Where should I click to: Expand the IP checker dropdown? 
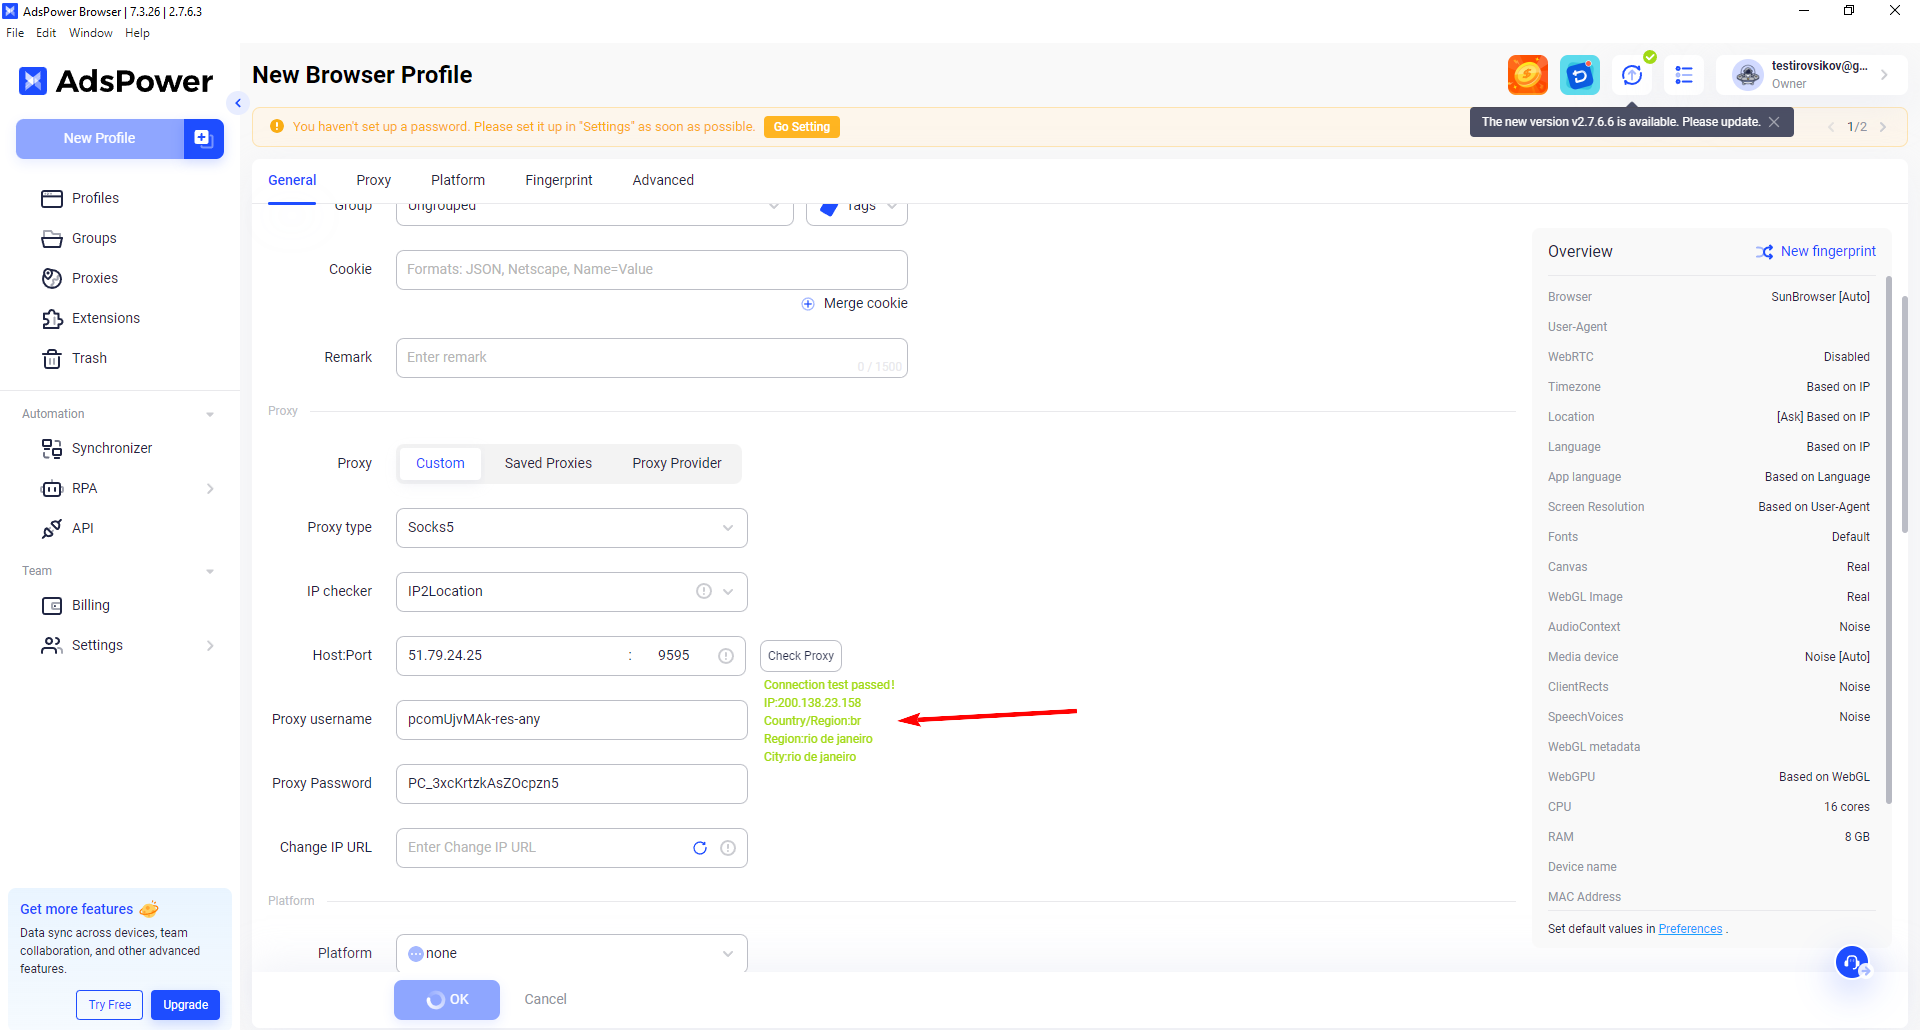[727, 592]
